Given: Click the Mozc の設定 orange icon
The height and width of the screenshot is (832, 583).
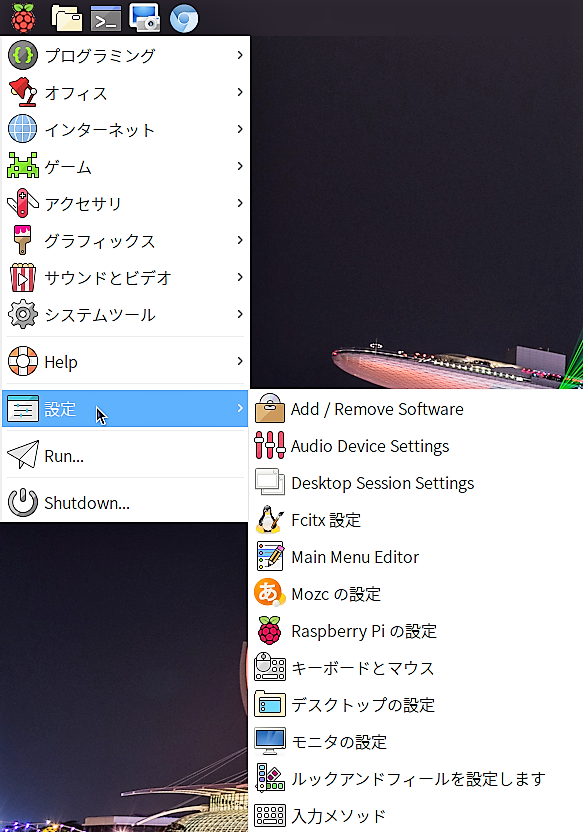Looking at the screenshot, I should coord(269,593).
